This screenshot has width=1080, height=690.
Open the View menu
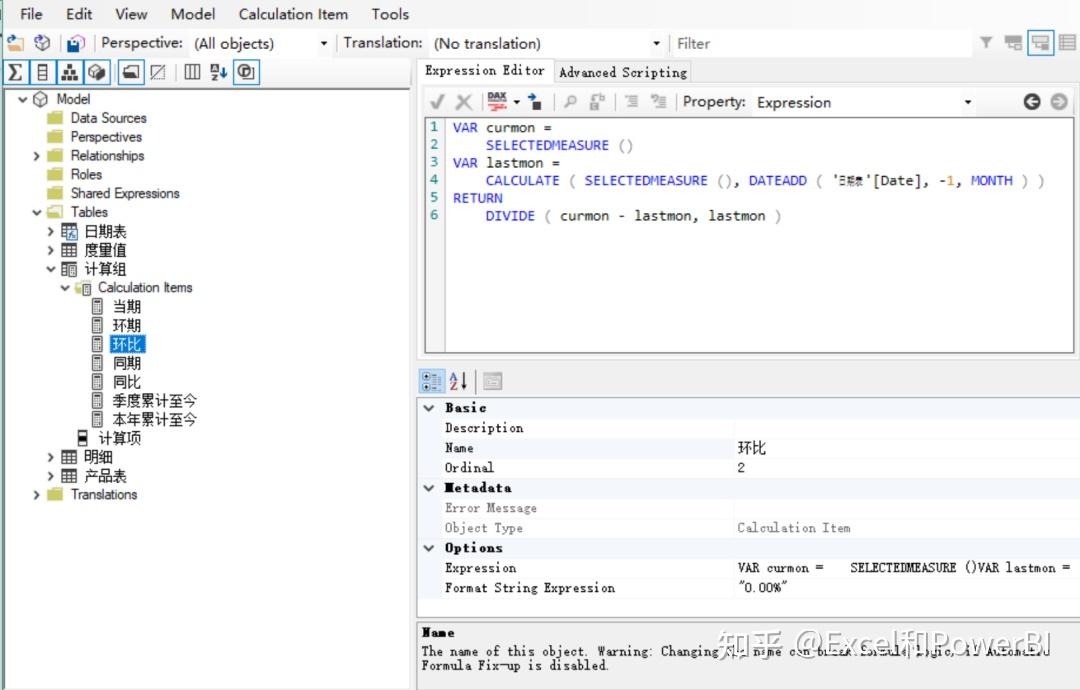(131, 14)
